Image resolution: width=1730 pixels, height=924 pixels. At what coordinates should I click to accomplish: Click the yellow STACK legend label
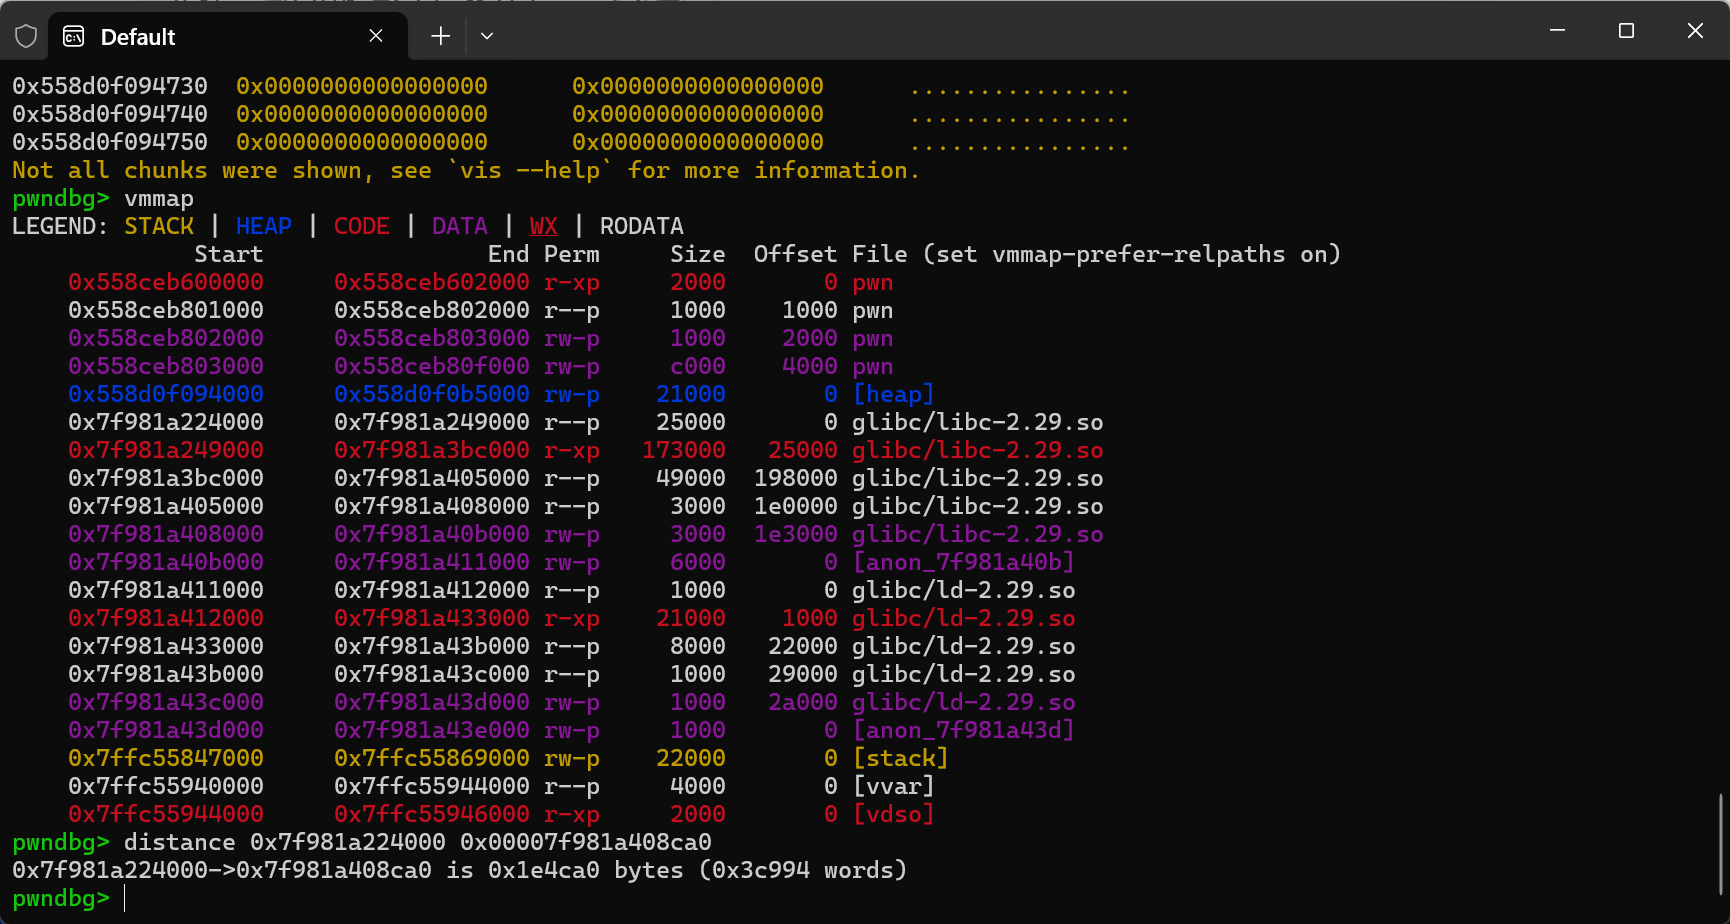pyautogui.click(x=159, y=226)
